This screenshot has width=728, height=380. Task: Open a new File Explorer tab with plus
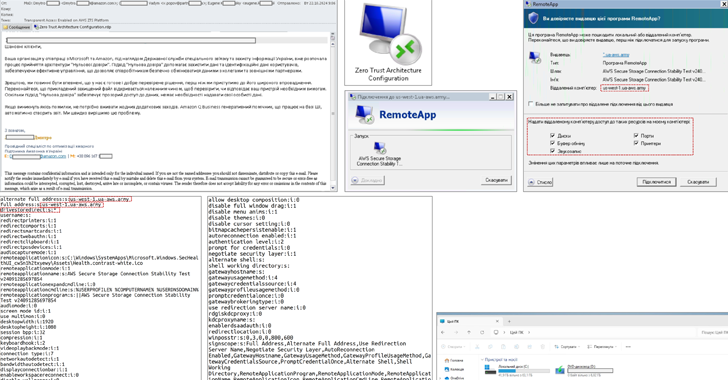(509, 321)
